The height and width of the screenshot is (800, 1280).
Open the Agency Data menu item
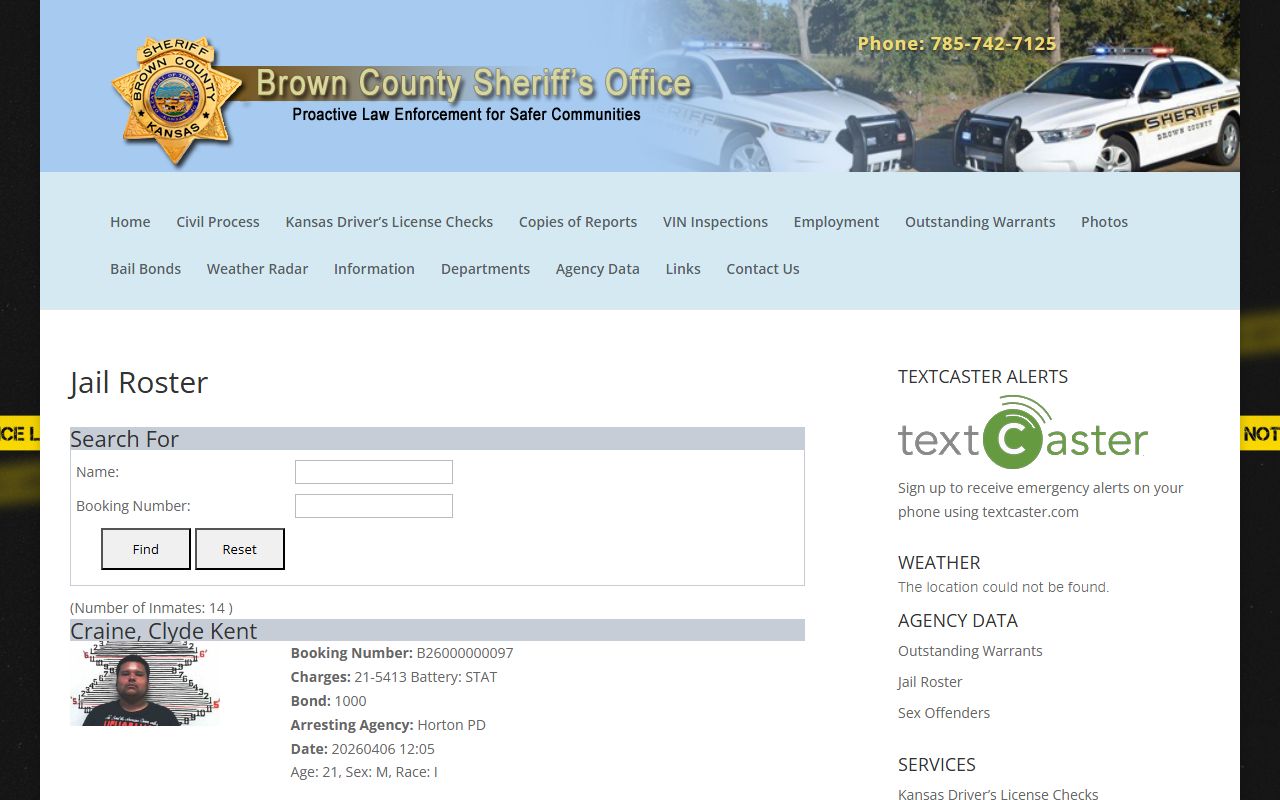[598, 269]
